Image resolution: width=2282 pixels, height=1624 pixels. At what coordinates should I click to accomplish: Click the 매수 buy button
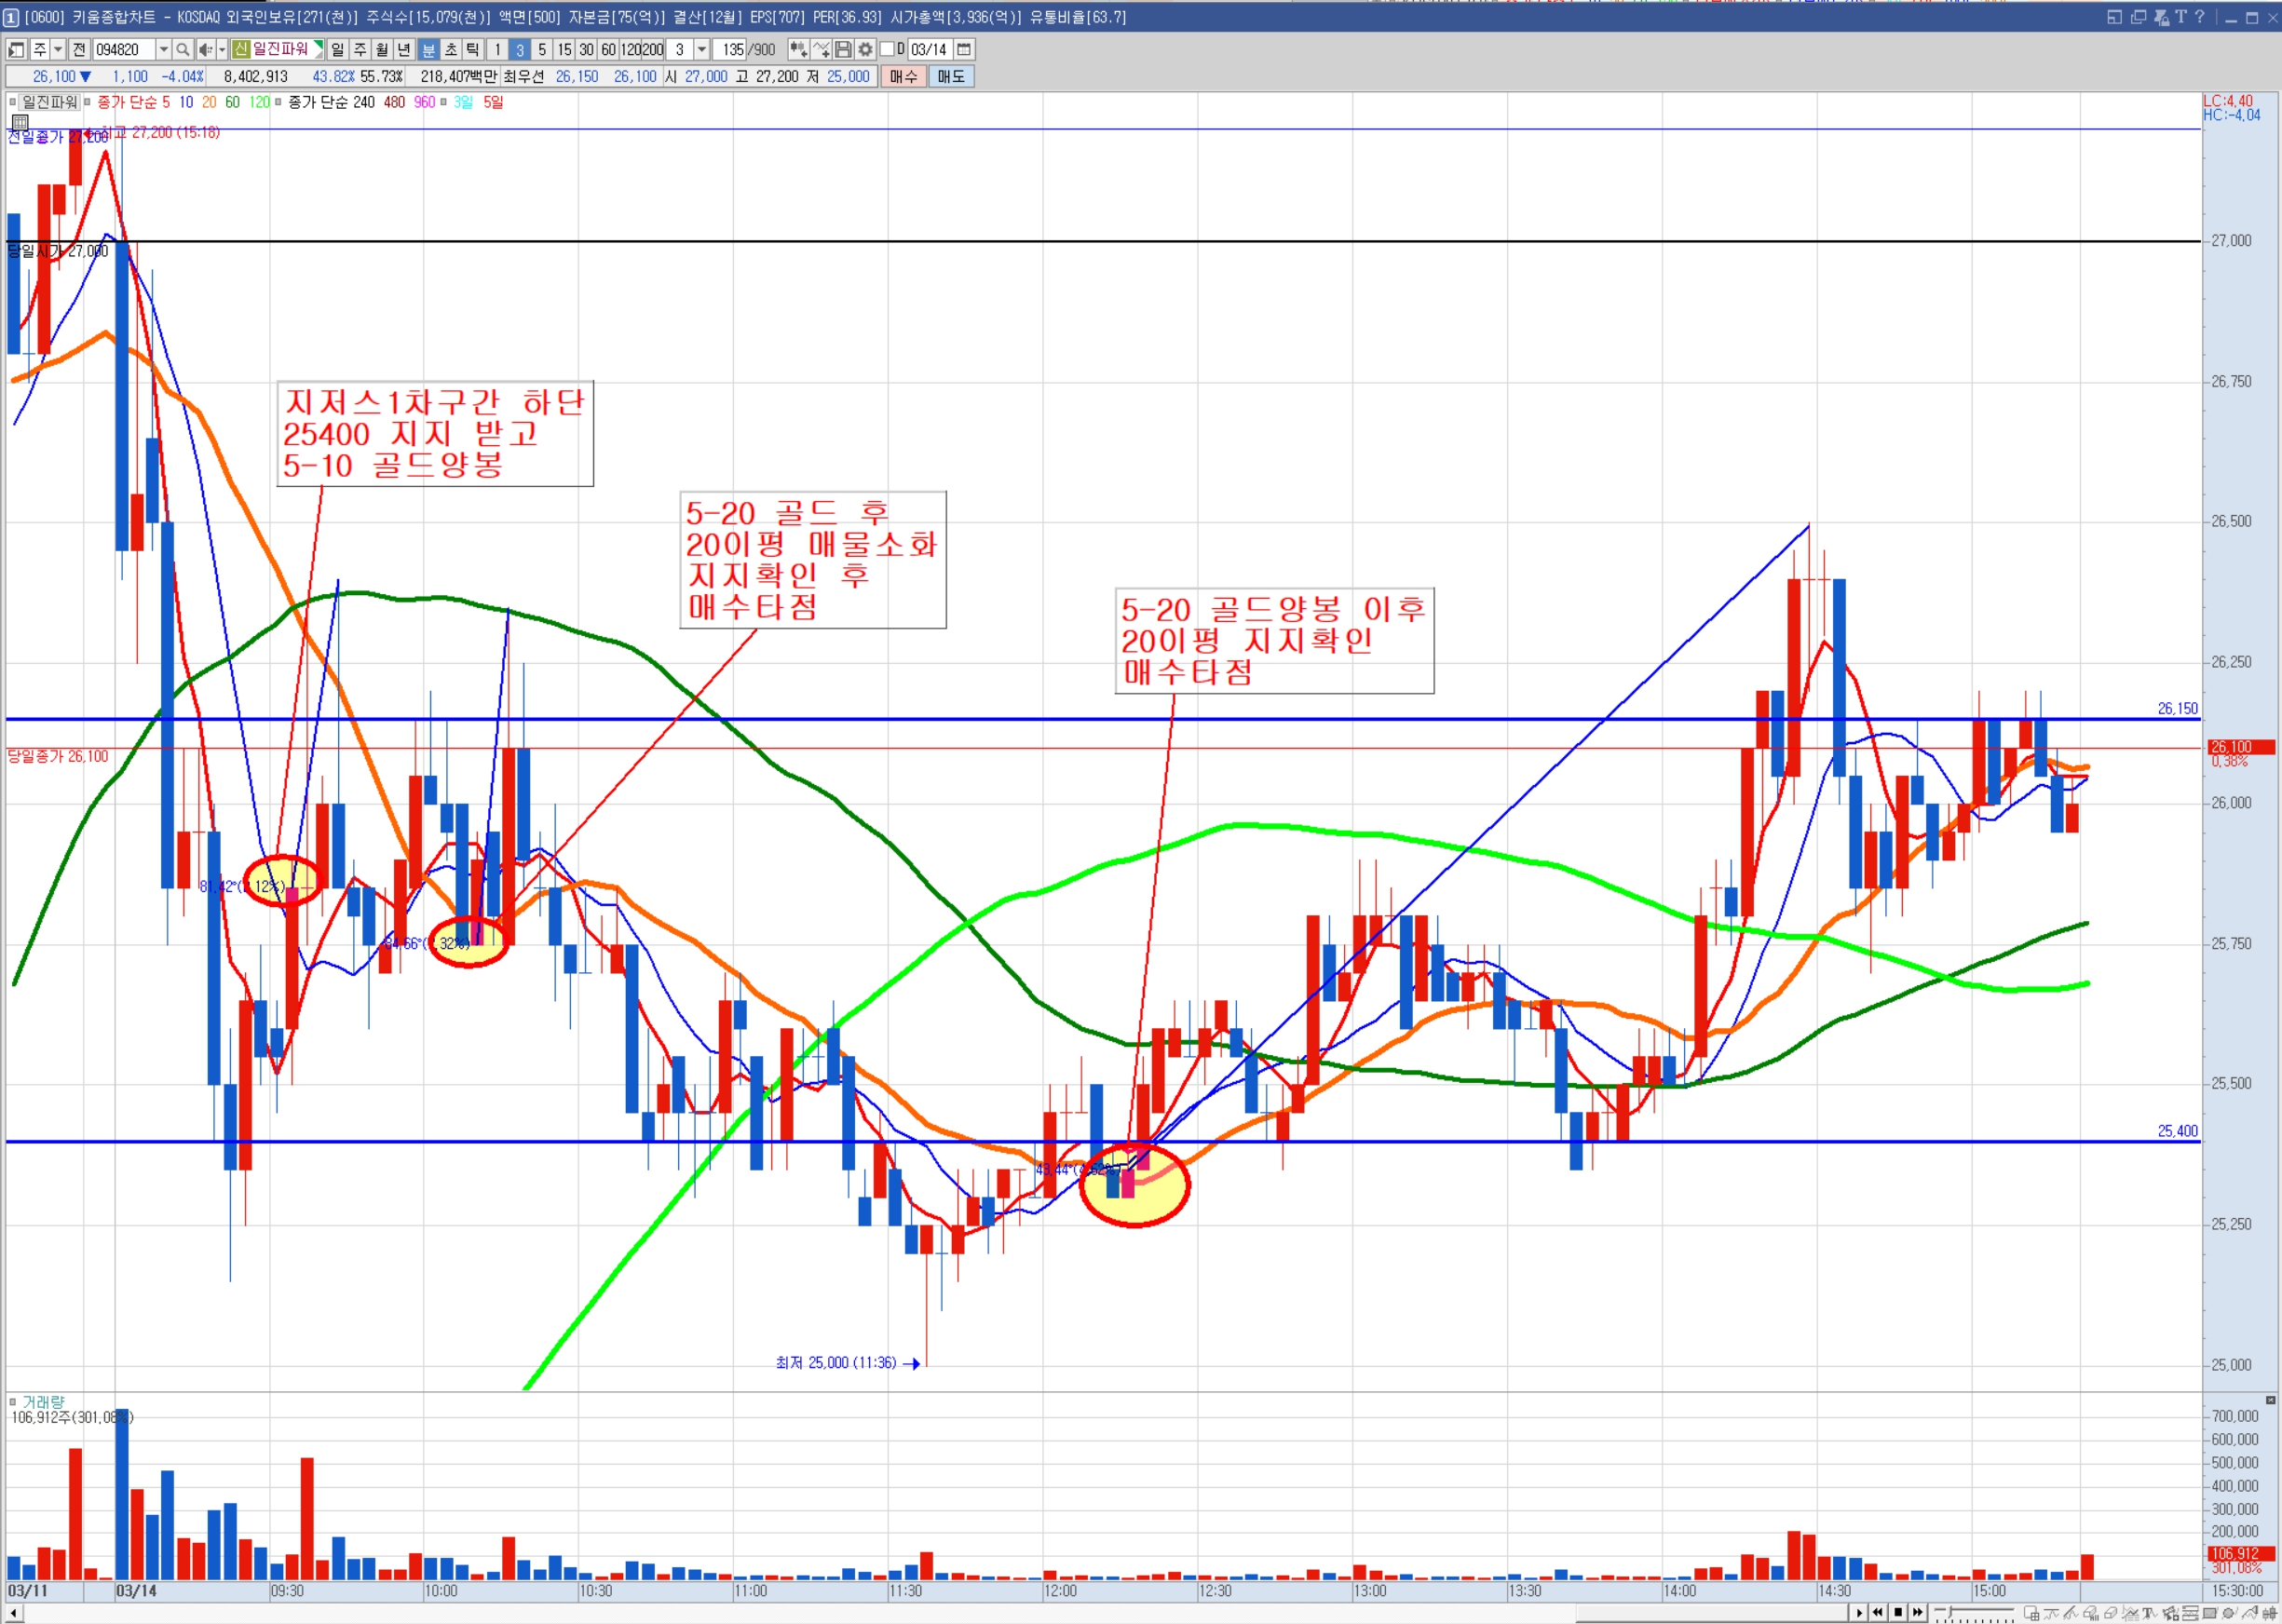(x=903, y=76)
